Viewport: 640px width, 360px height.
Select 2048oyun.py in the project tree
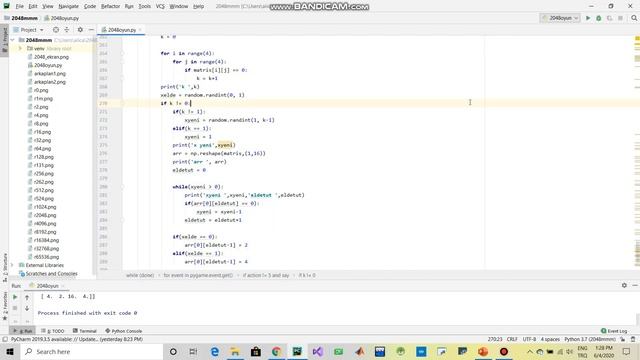tap(48, 65)
